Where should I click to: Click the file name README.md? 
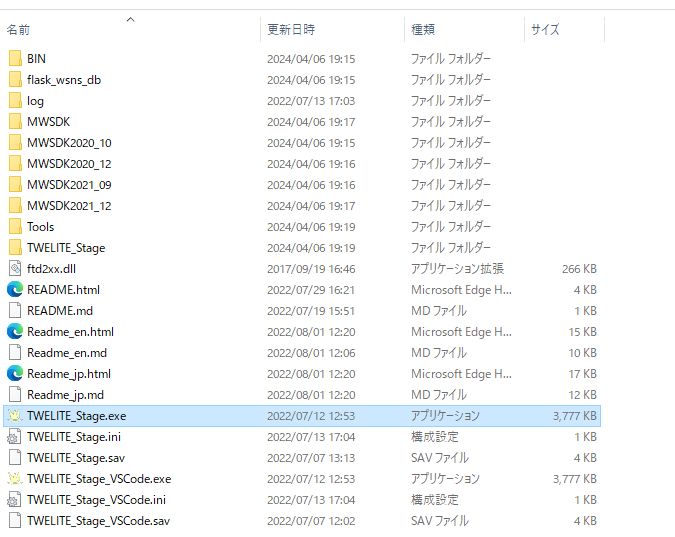click(x=60, y=311)
